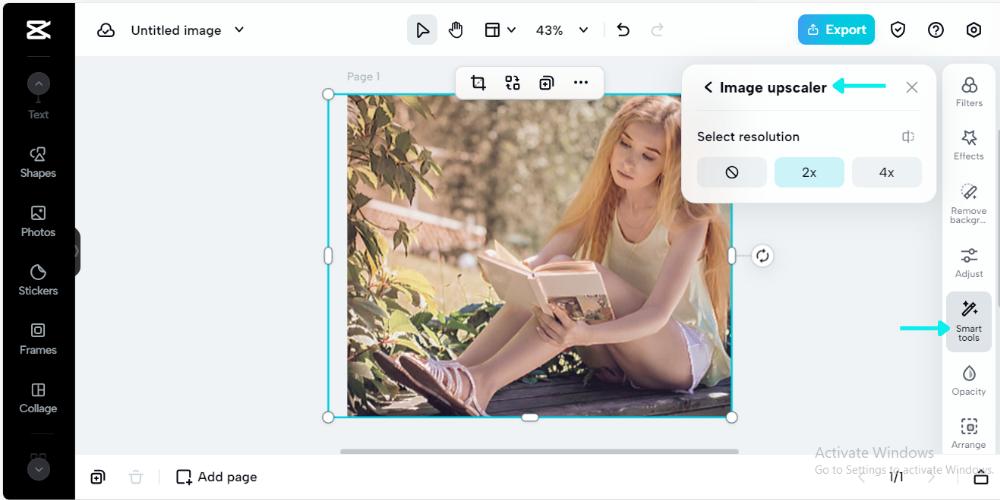1000x500 pixels.
Task: Open the 43% zoom dropdown
Action: pos(562,30)
